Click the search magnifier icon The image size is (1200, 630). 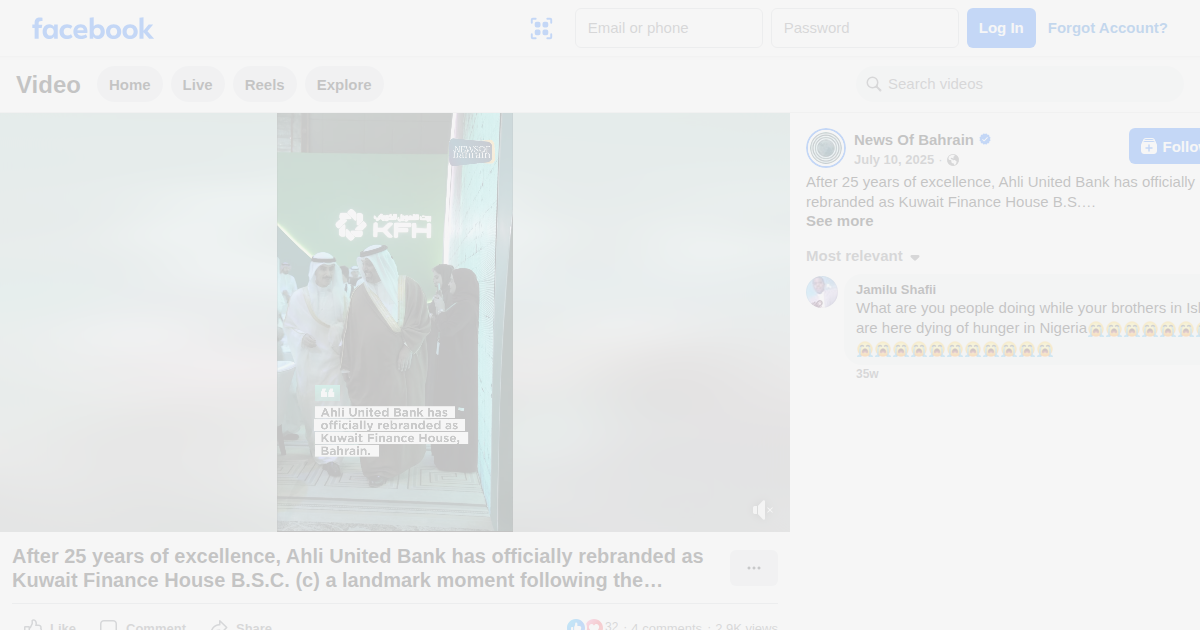coord(873,84)
